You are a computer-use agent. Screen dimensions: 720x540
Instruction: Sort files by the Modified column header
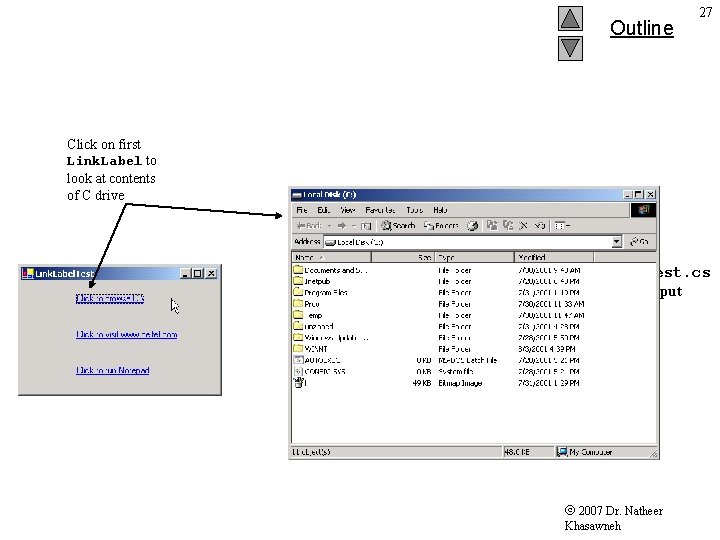coord(554,257)
